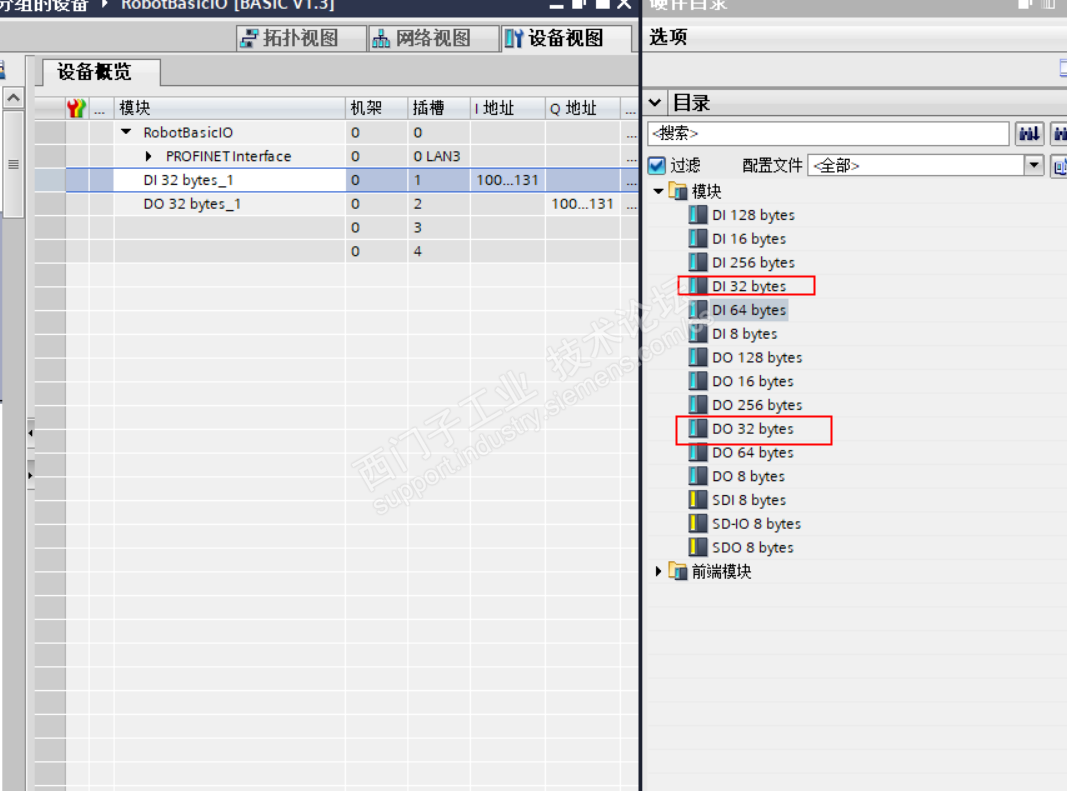Click the right-pointing pane collapse arrow
Screen dimensions: 1067x791
31,475
